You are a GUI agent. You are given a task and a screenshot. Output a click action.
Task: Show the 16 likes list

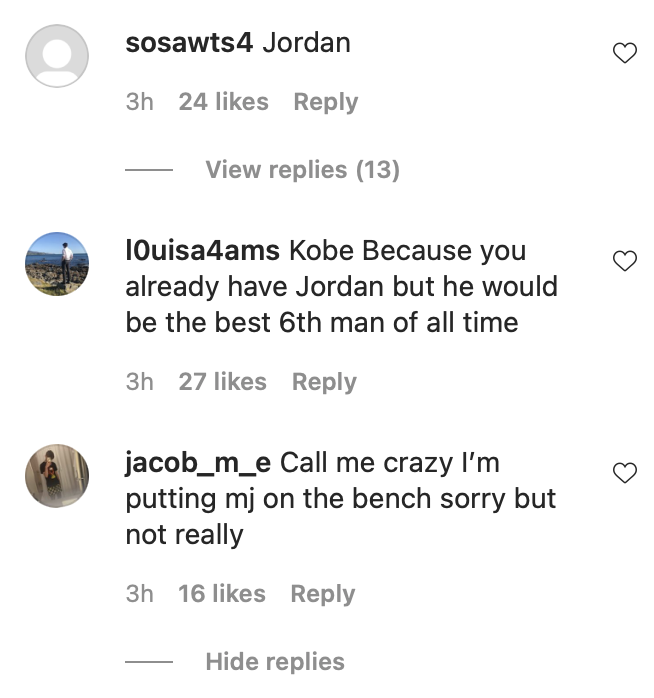222,594
